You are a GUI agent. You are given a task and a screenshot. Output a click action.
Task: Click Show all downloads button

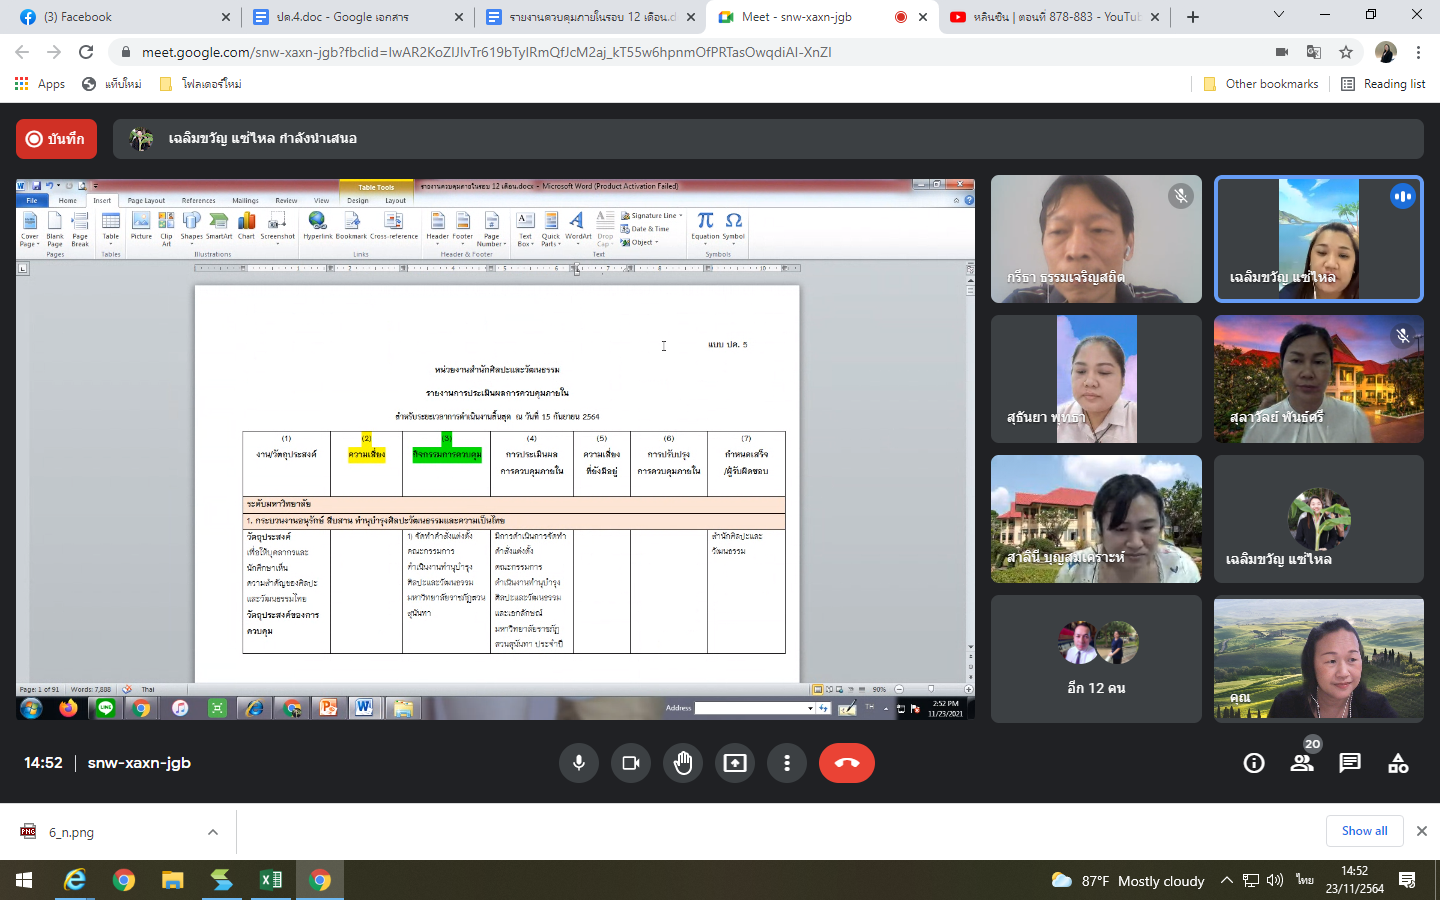[1364, 831]
